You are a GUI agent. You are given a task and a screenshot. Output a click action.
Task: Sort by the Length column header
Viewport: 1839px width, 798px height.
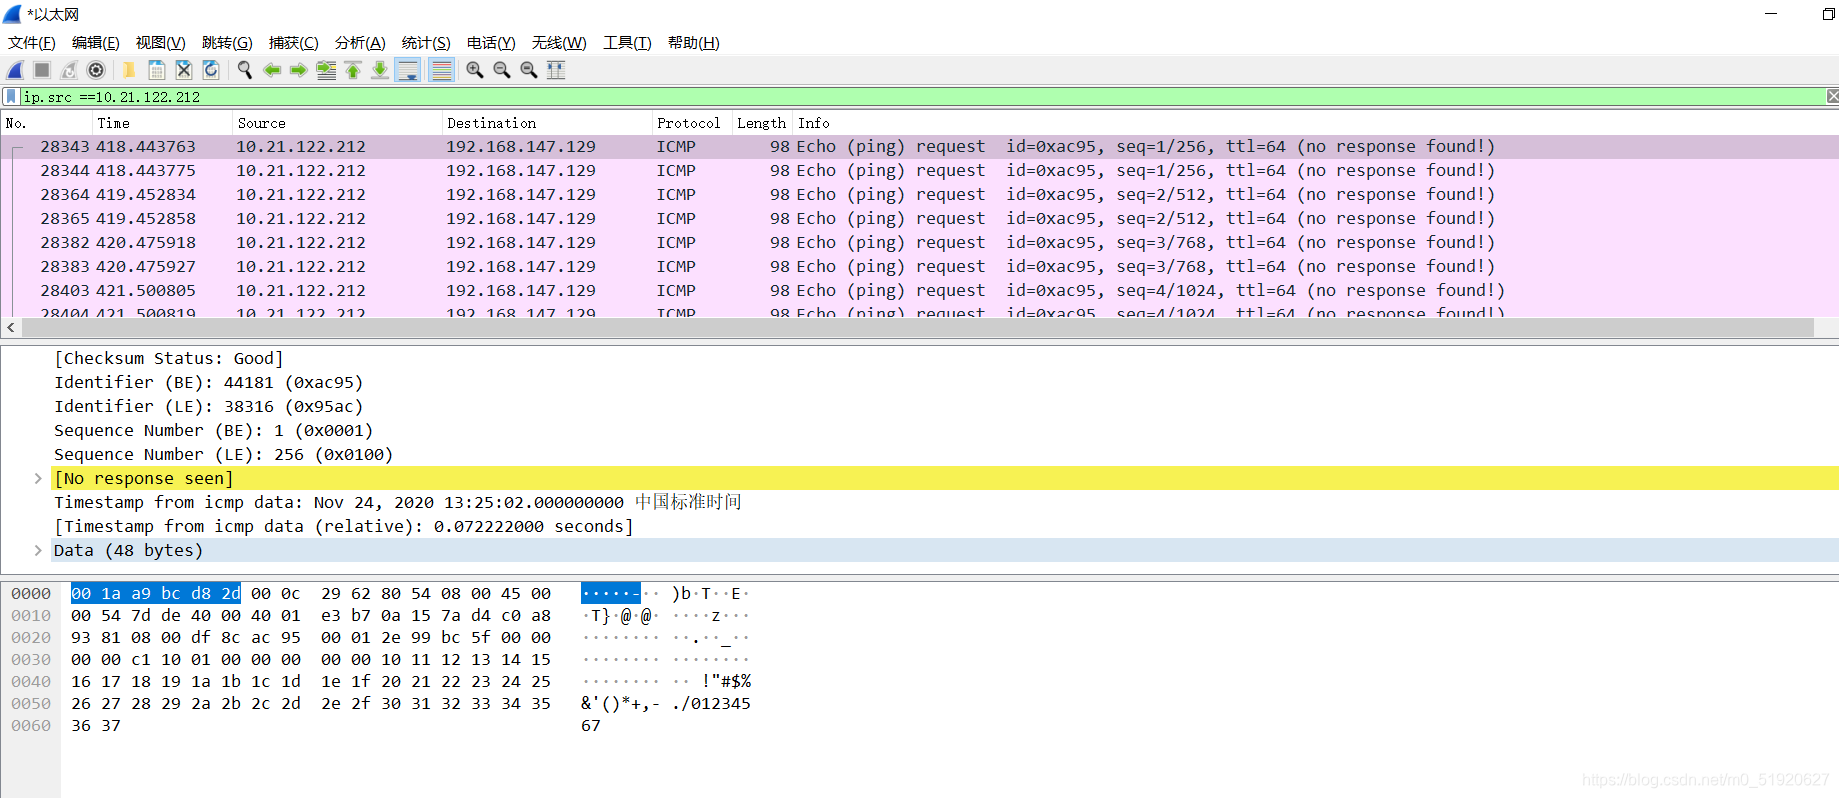(762, 123)
